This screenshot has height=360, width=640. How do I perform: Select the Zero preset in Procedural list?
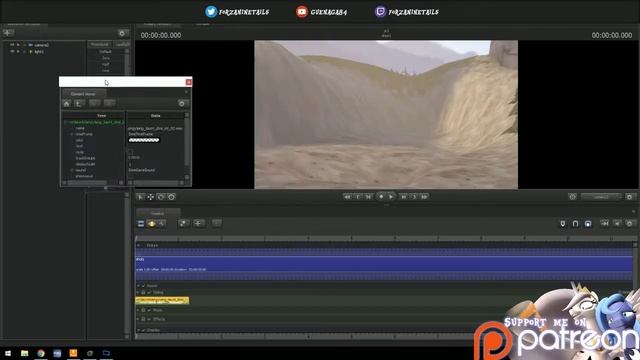coord(105,58)
